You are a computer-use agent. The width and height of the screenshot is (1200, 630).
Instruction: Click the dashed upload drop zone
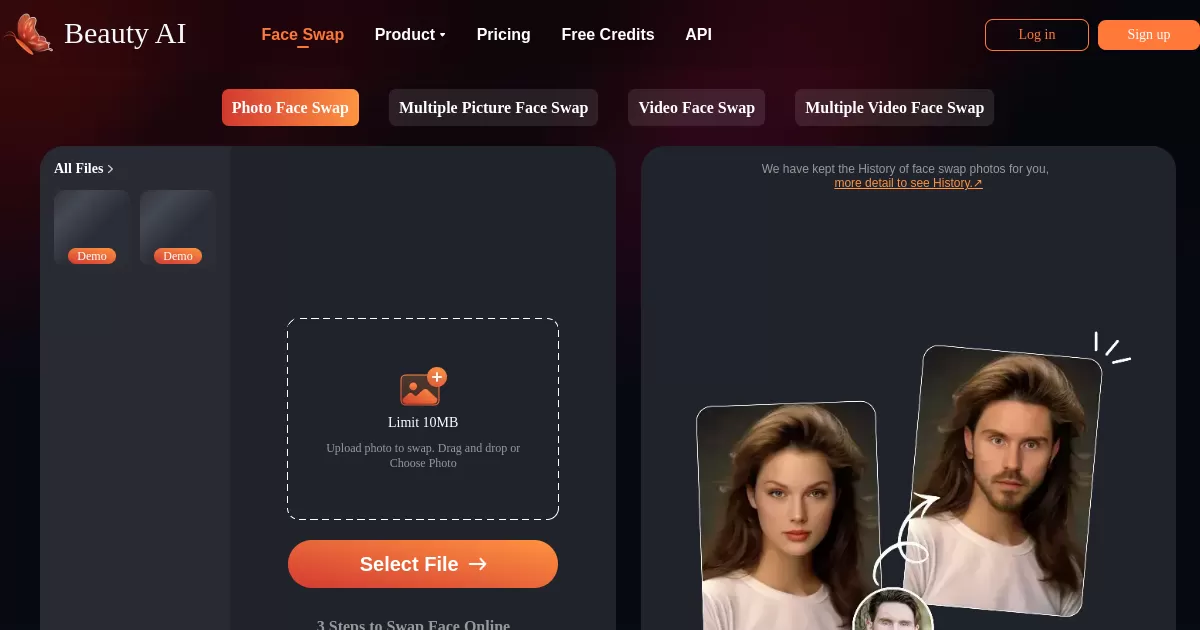[x=423, y=419]
